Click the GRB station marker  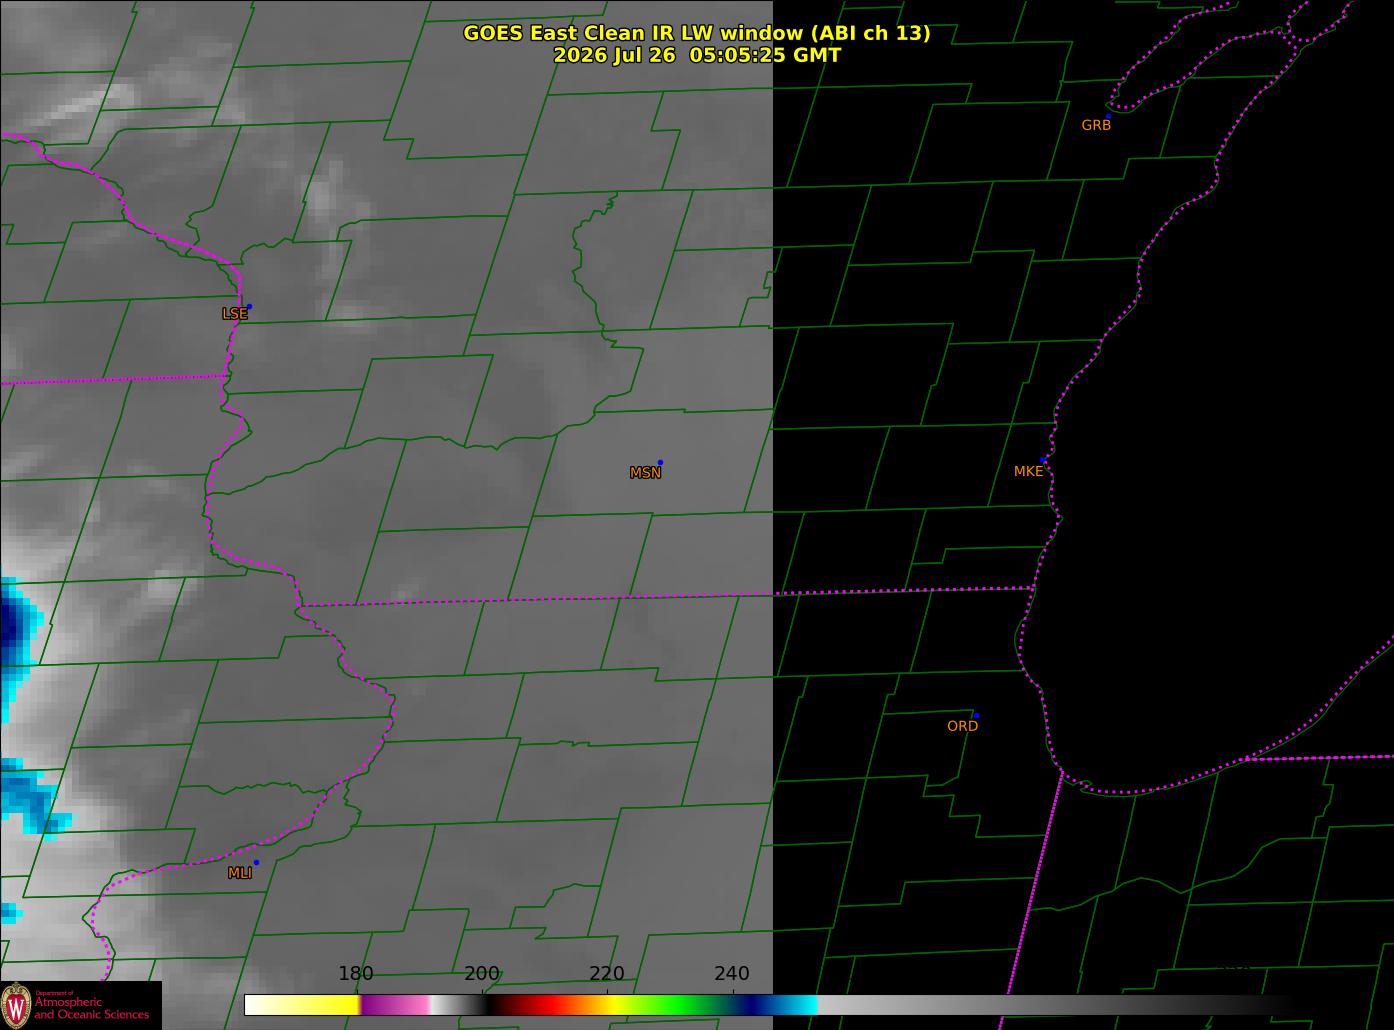1108,117
